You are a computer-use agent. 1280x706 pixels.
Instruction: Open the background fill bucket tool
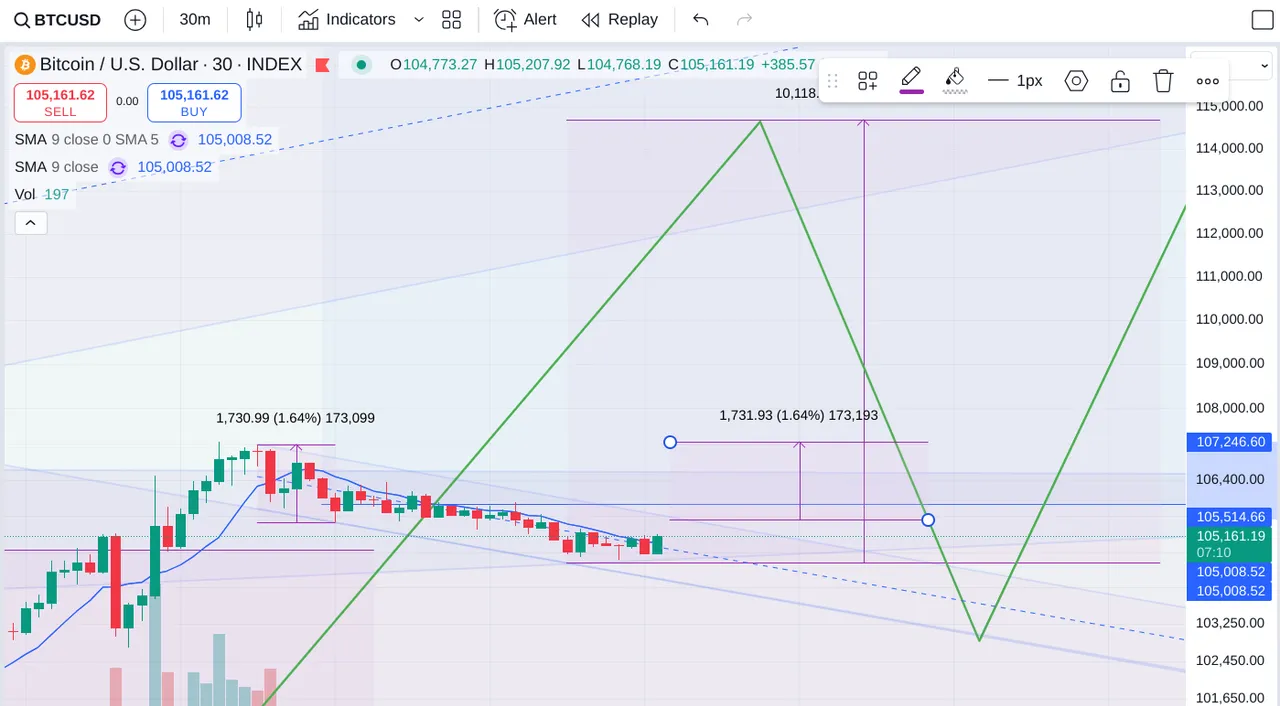tap(955, 80)
